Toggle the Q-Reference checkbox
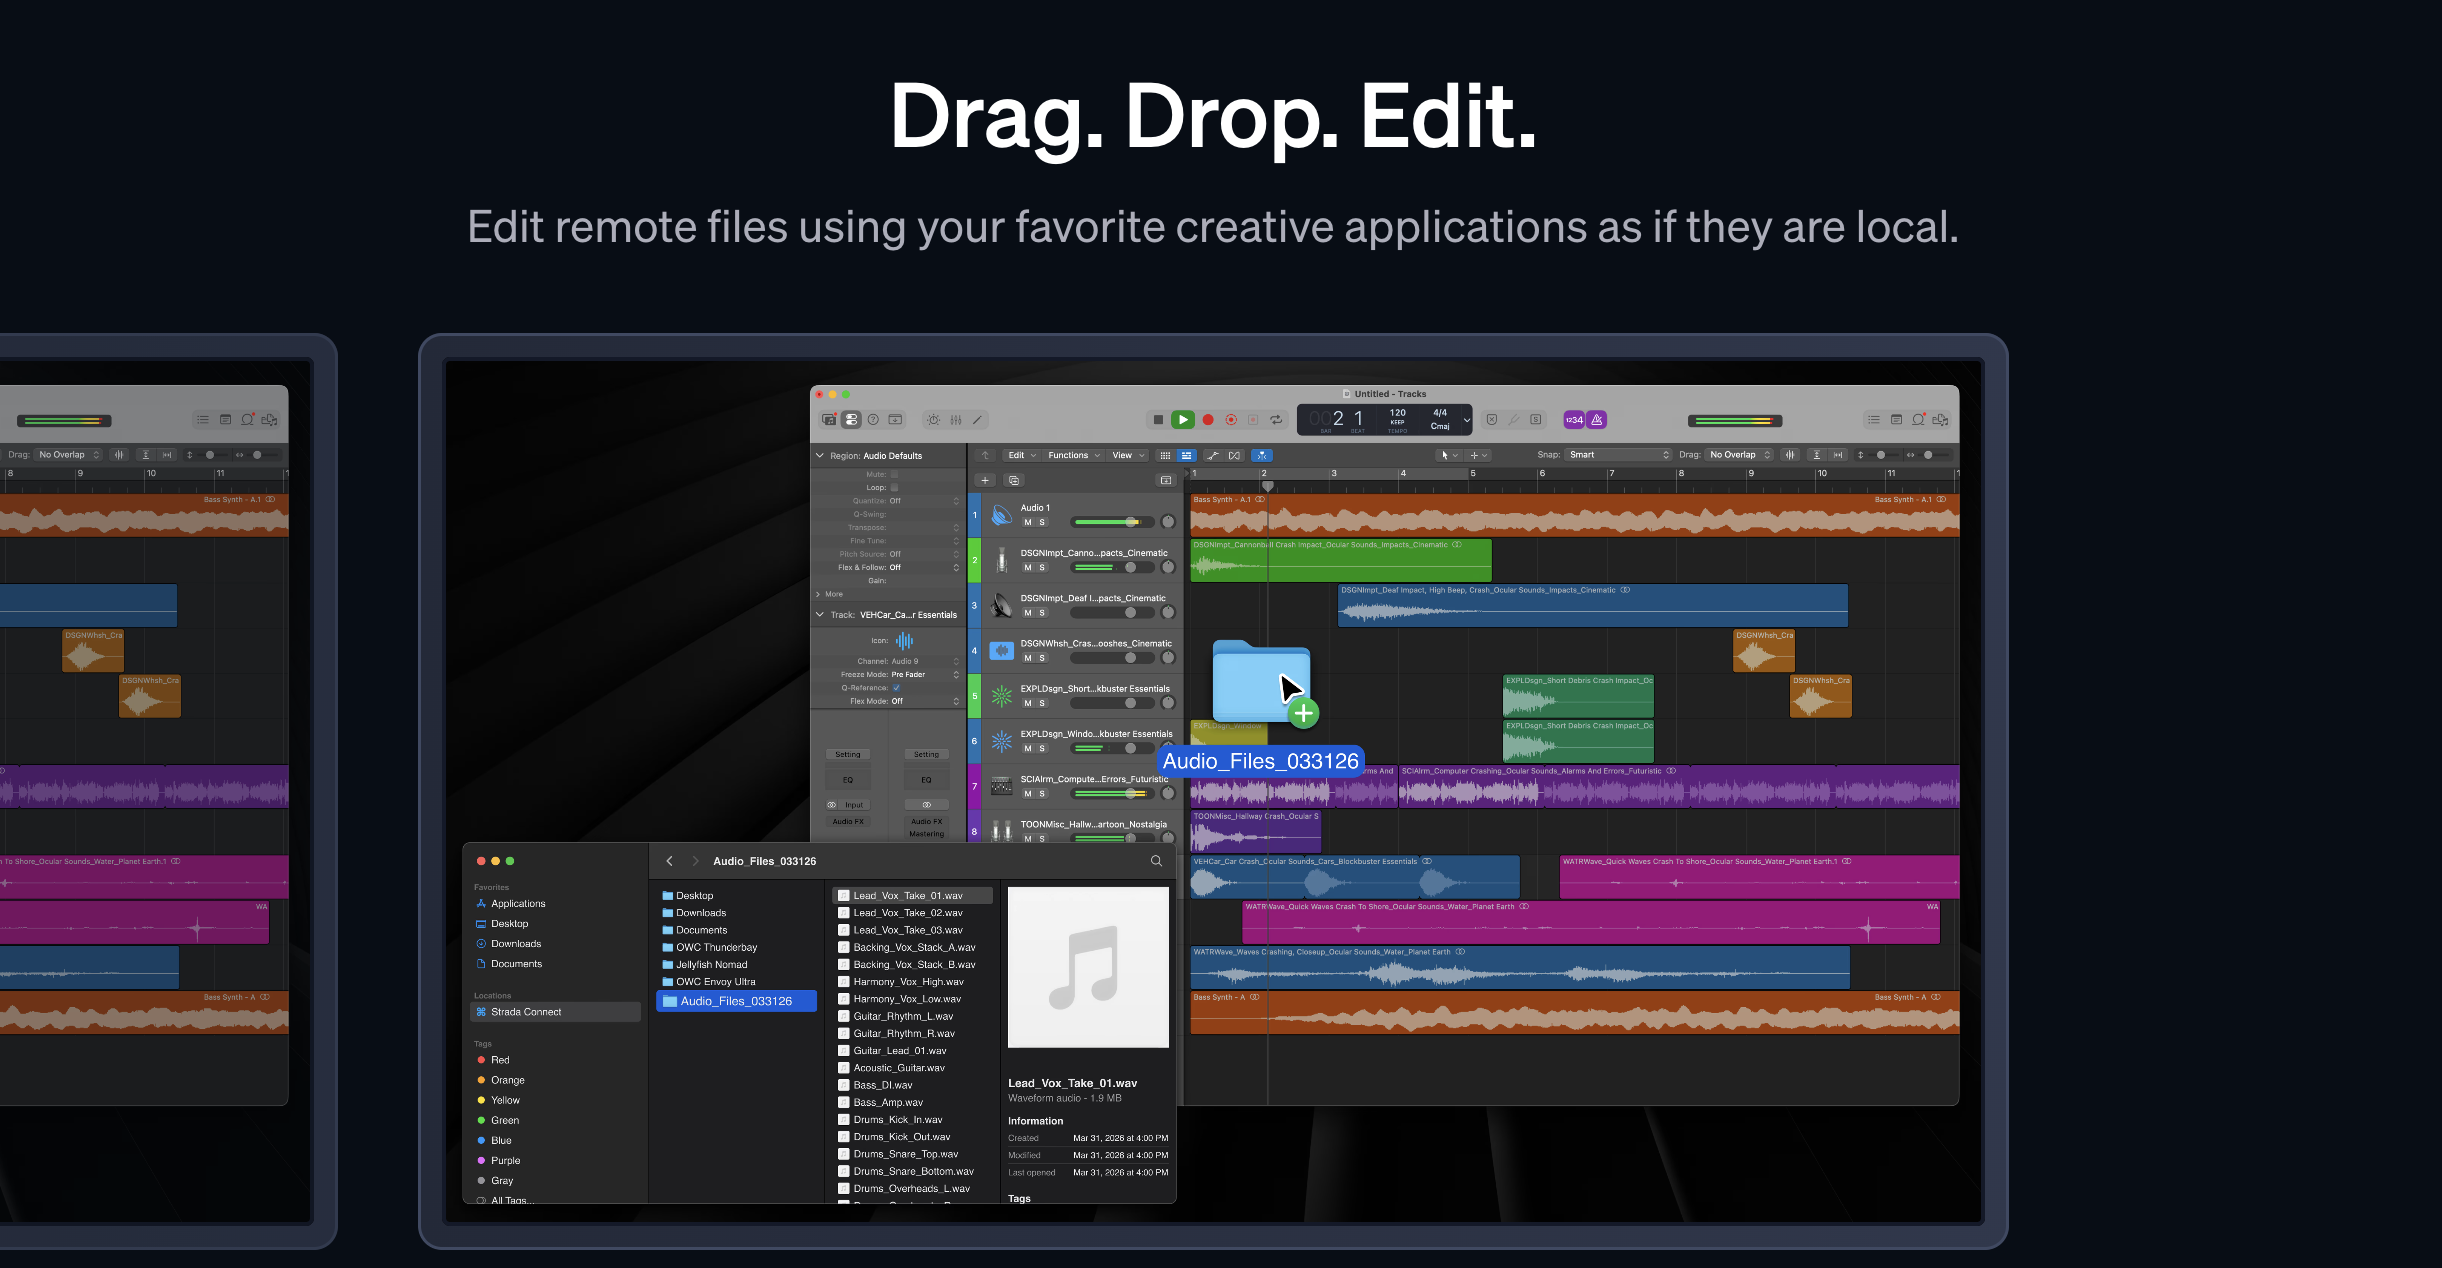Image resolution: width=2442 pixels, height=1268 pixels. coord(896,688)
